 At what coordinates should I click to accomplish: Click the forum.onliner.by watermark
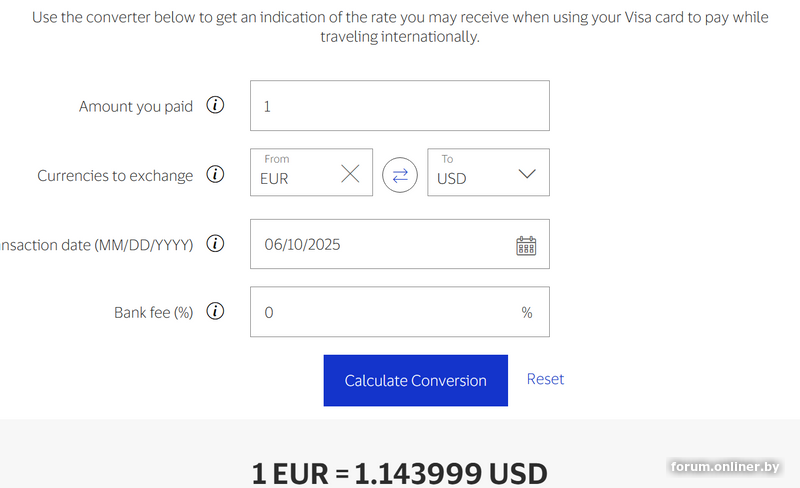[724, 467]
